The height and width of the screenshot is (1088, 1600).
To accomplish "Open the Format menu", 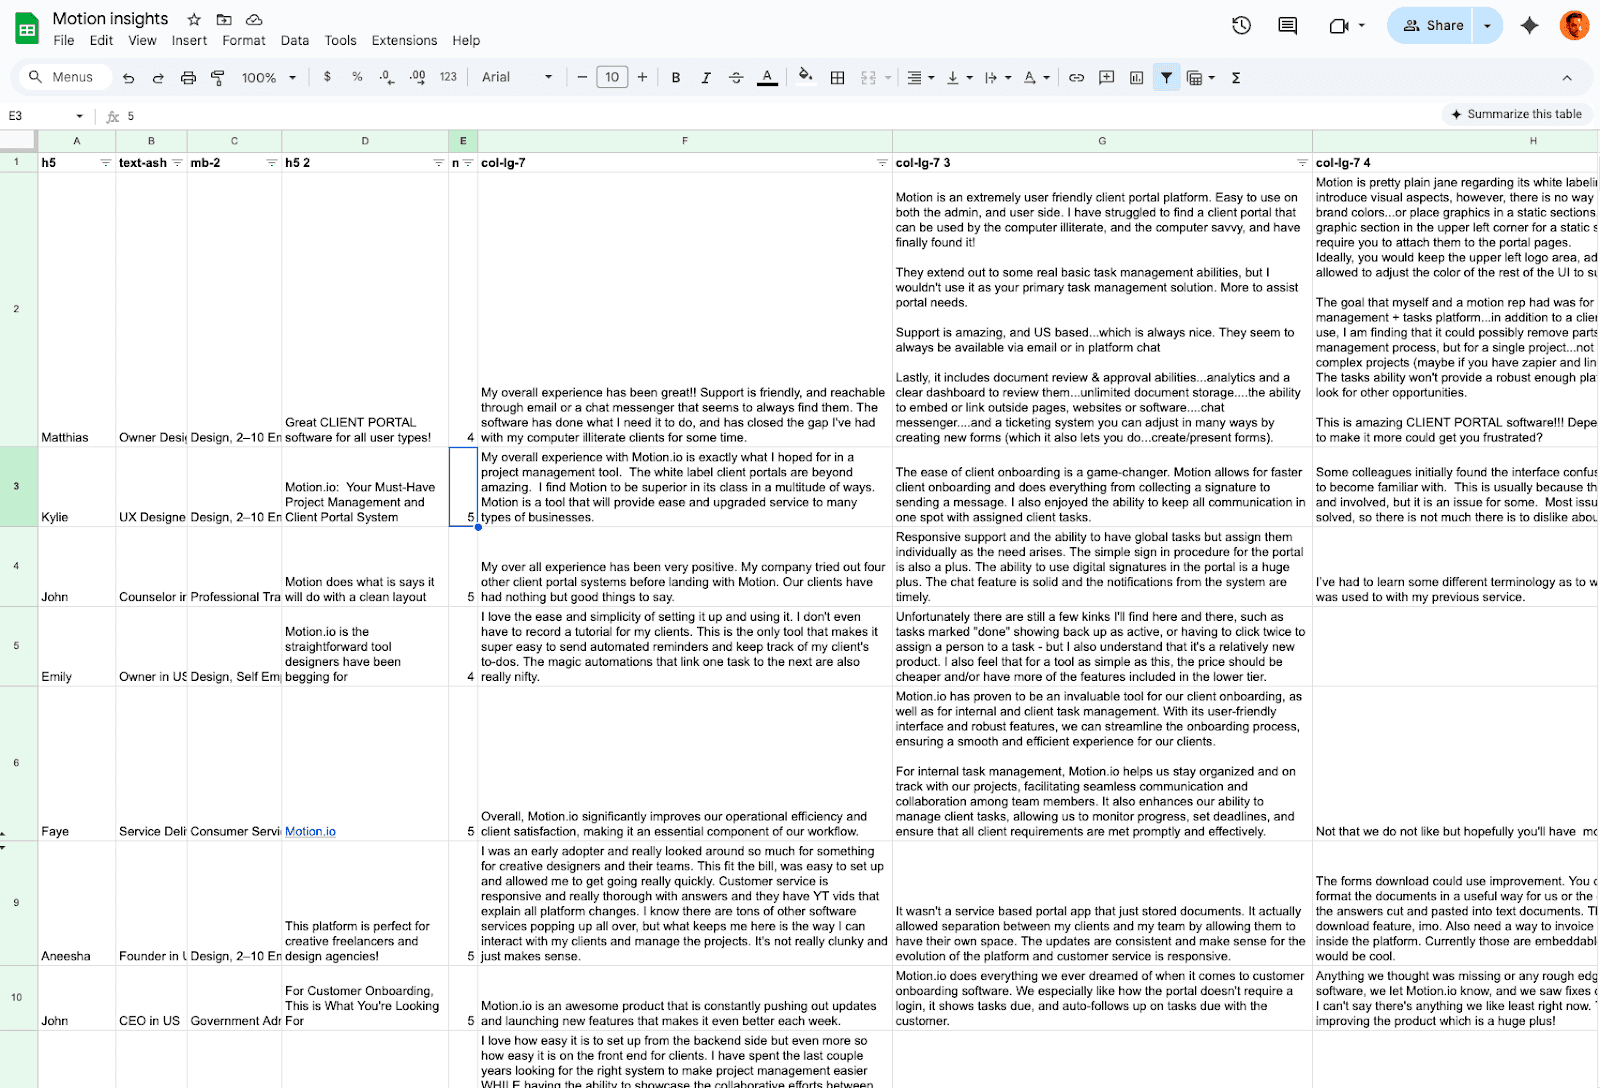I will tap(244, 41).
